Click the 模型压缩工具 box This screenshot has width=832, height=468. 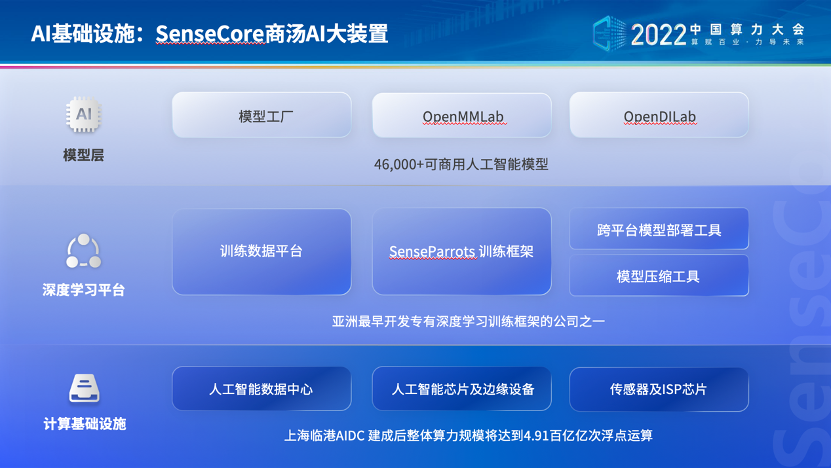tap(659, 276)
